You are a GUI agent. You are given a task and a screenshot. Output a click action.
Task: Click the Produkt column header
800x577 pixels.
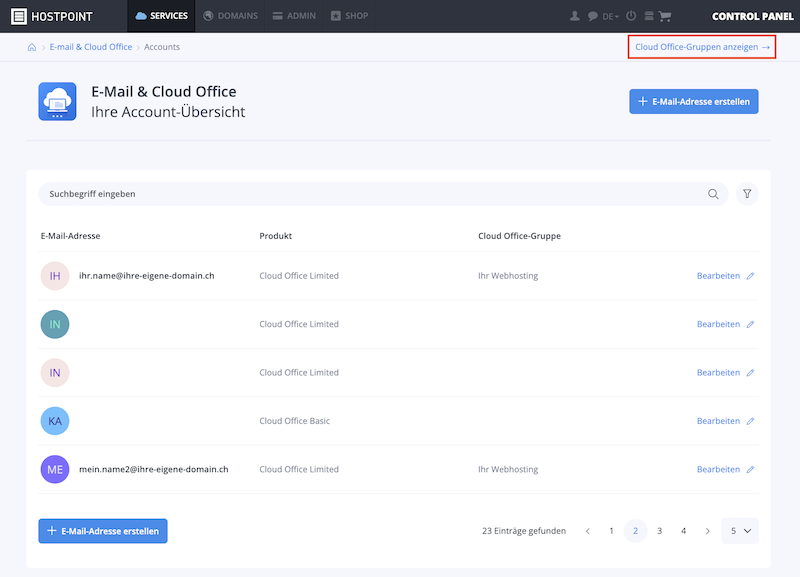pos(276,236)
